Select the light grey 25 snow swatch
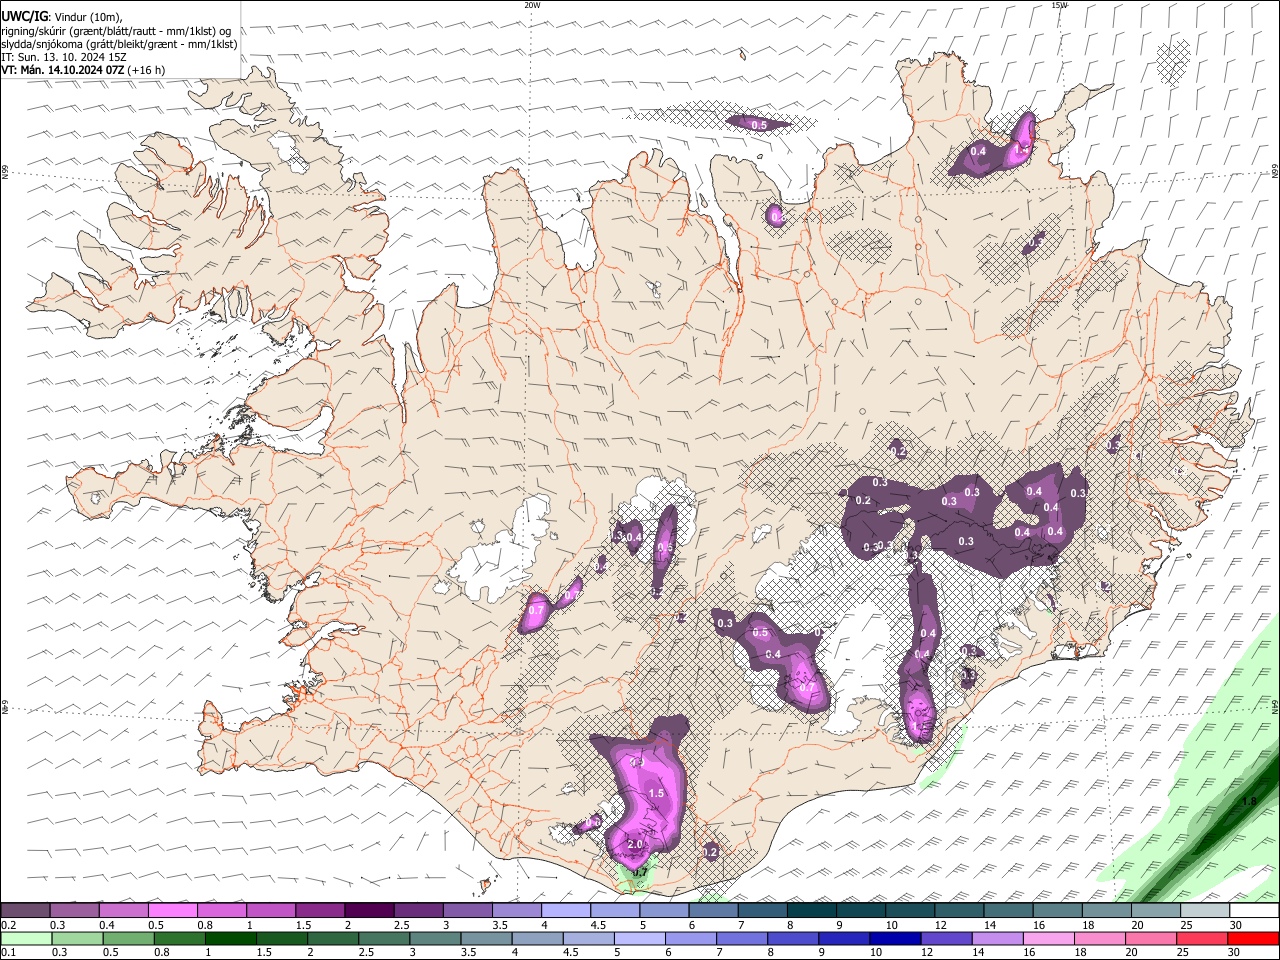The width and height of the screenshot is (1280, 960). pyautogui.click(x=1204, y=911)
